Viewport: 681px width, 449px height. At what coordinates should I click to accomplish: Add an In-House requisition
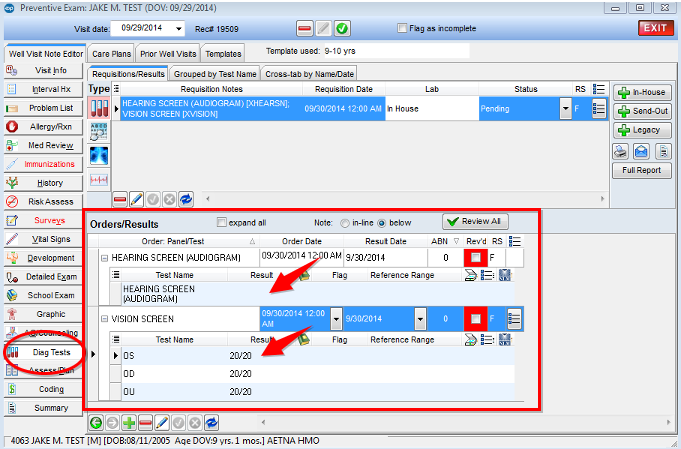tap(642, 92)
